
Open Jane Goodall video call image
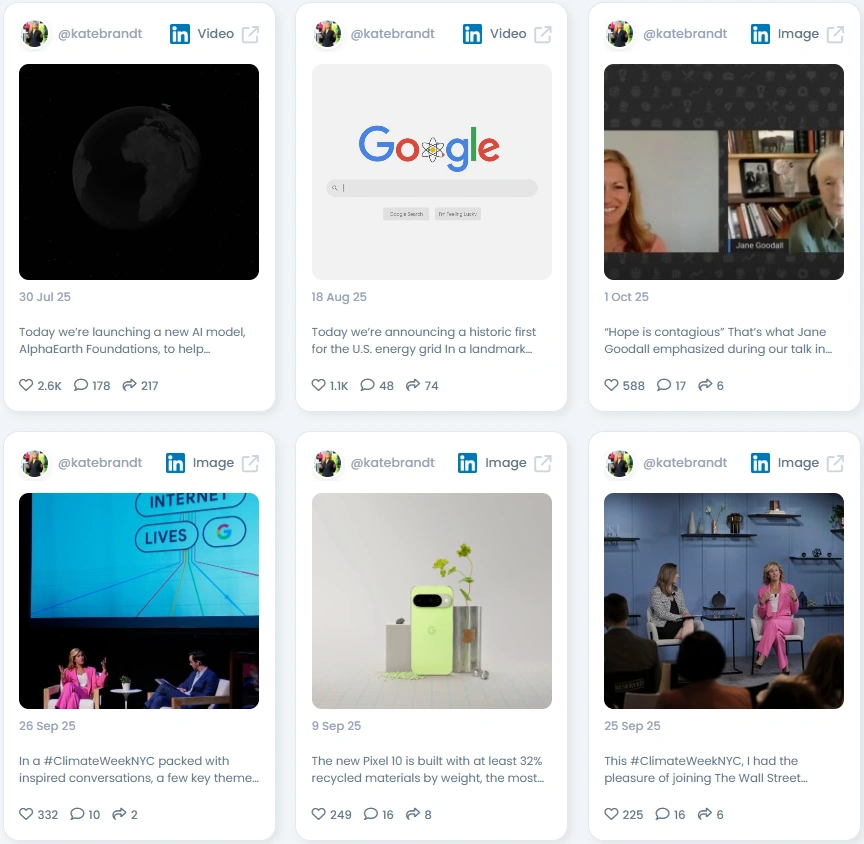click(x=723, y=172)
